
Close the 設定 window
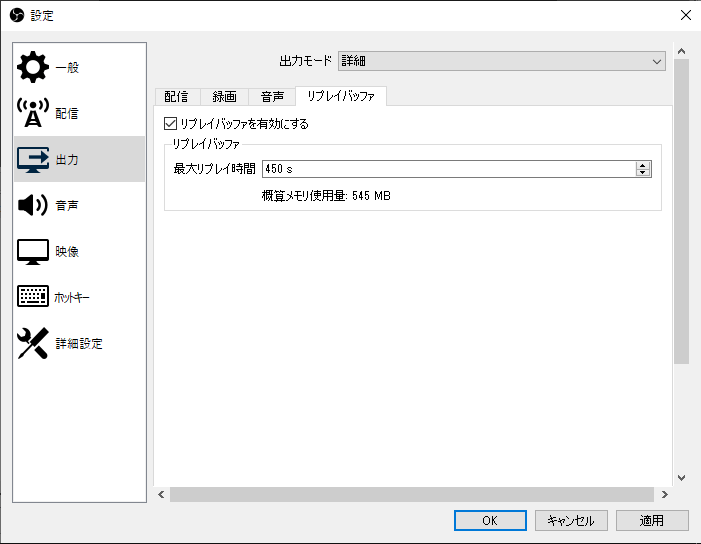[x=686, y=15]
